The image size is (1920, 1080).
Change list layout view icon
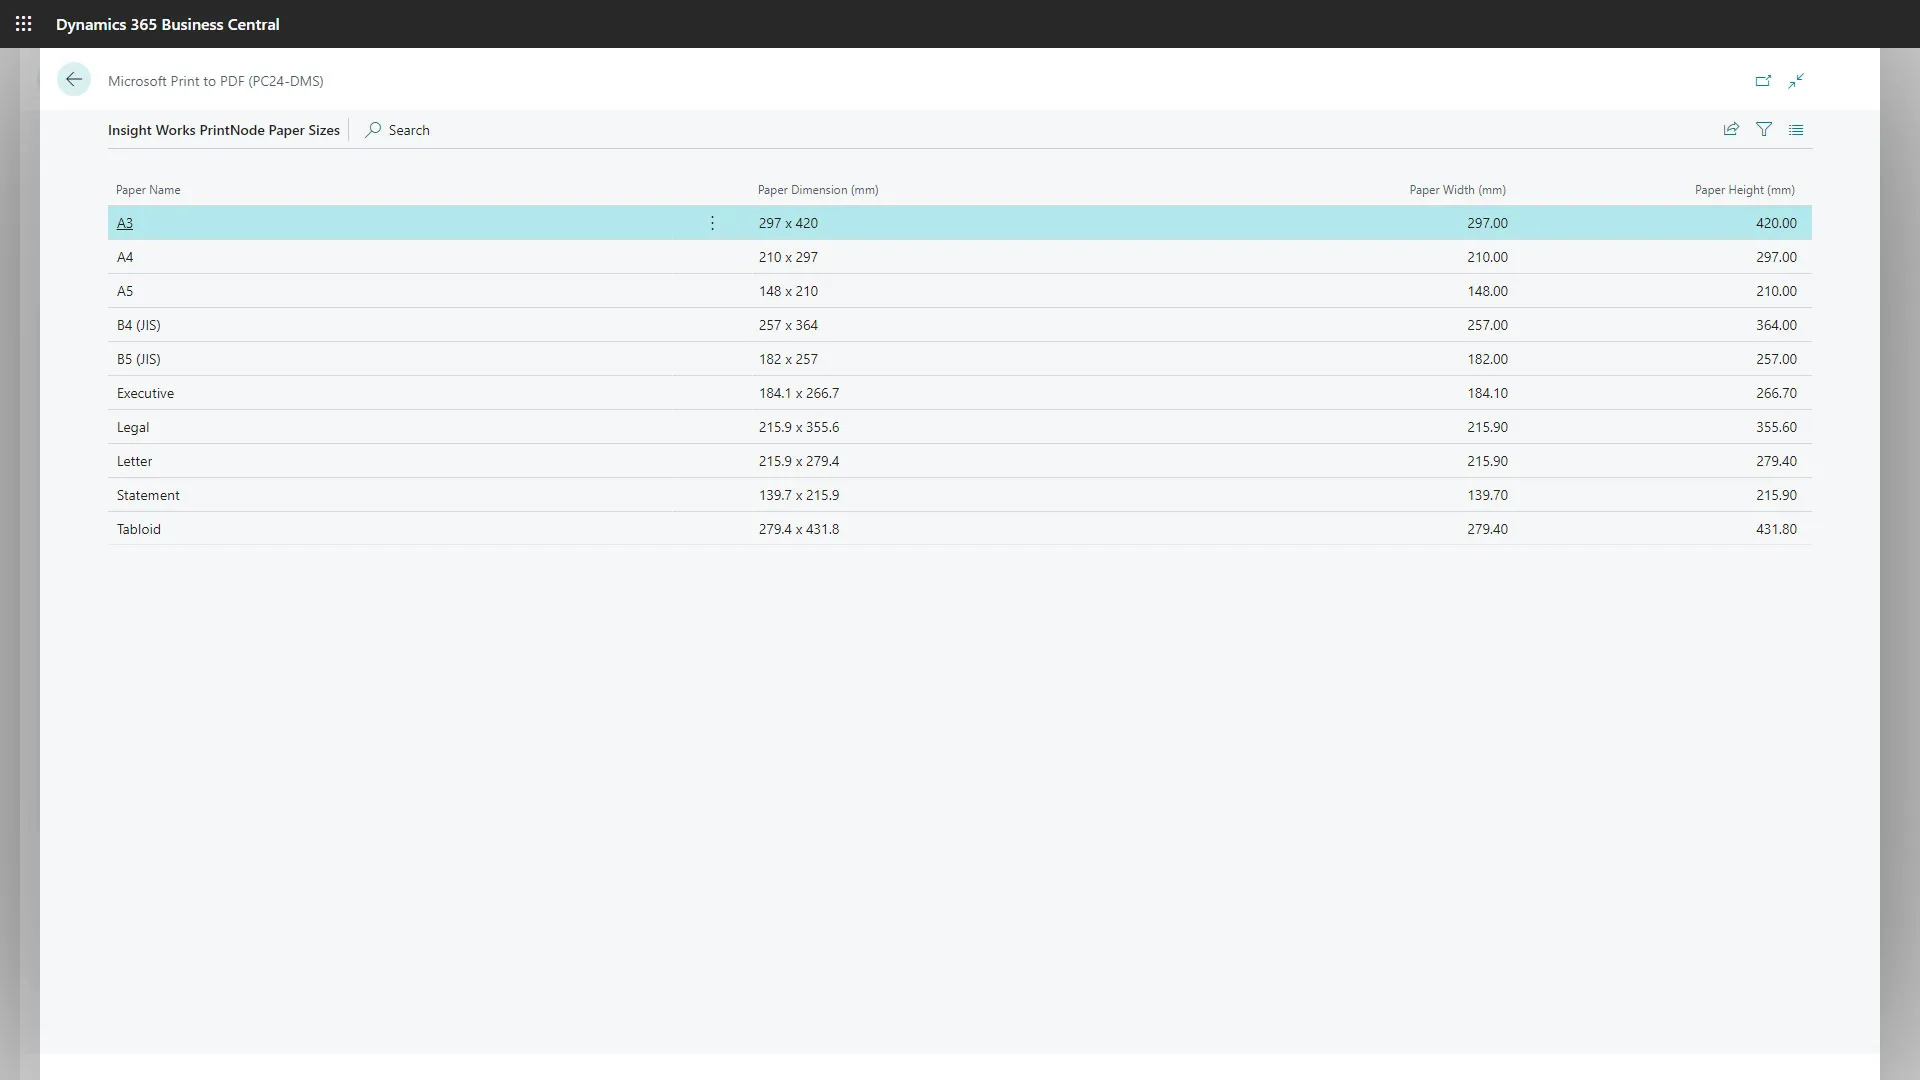[x=1796, y=130]
